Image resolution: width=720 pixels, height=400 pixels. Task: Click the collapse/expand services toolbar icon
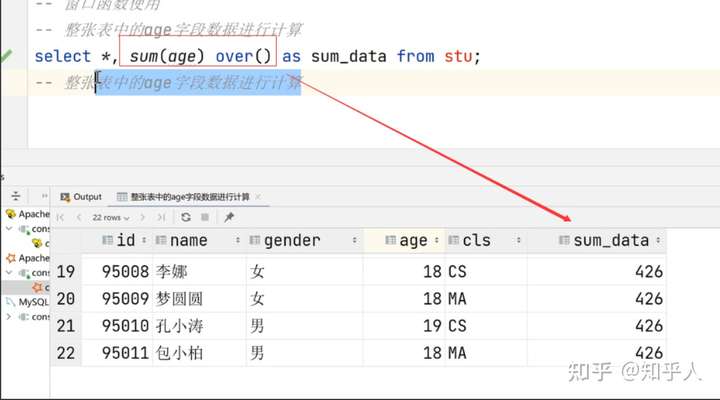coord(16,197)
